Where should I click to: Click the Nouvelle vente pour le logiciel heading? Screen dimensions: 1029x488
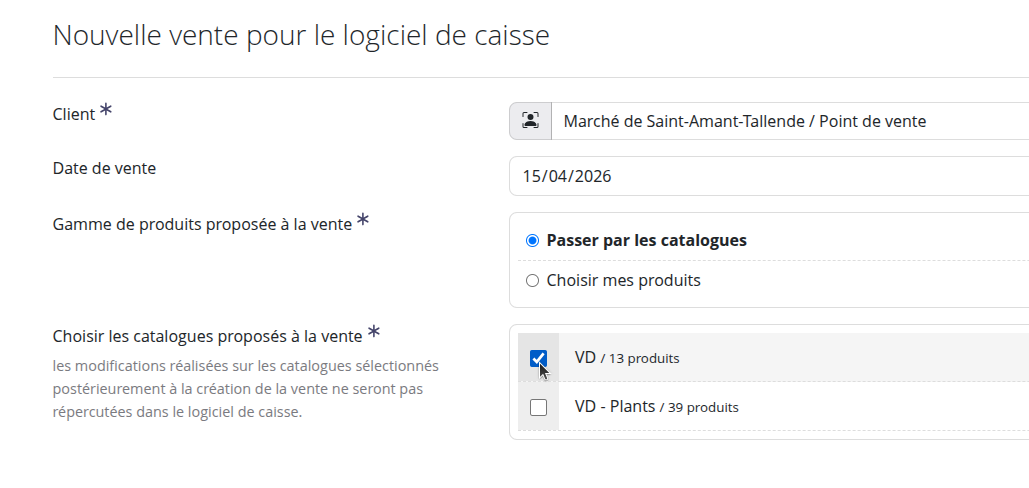[x=301, y=36]
